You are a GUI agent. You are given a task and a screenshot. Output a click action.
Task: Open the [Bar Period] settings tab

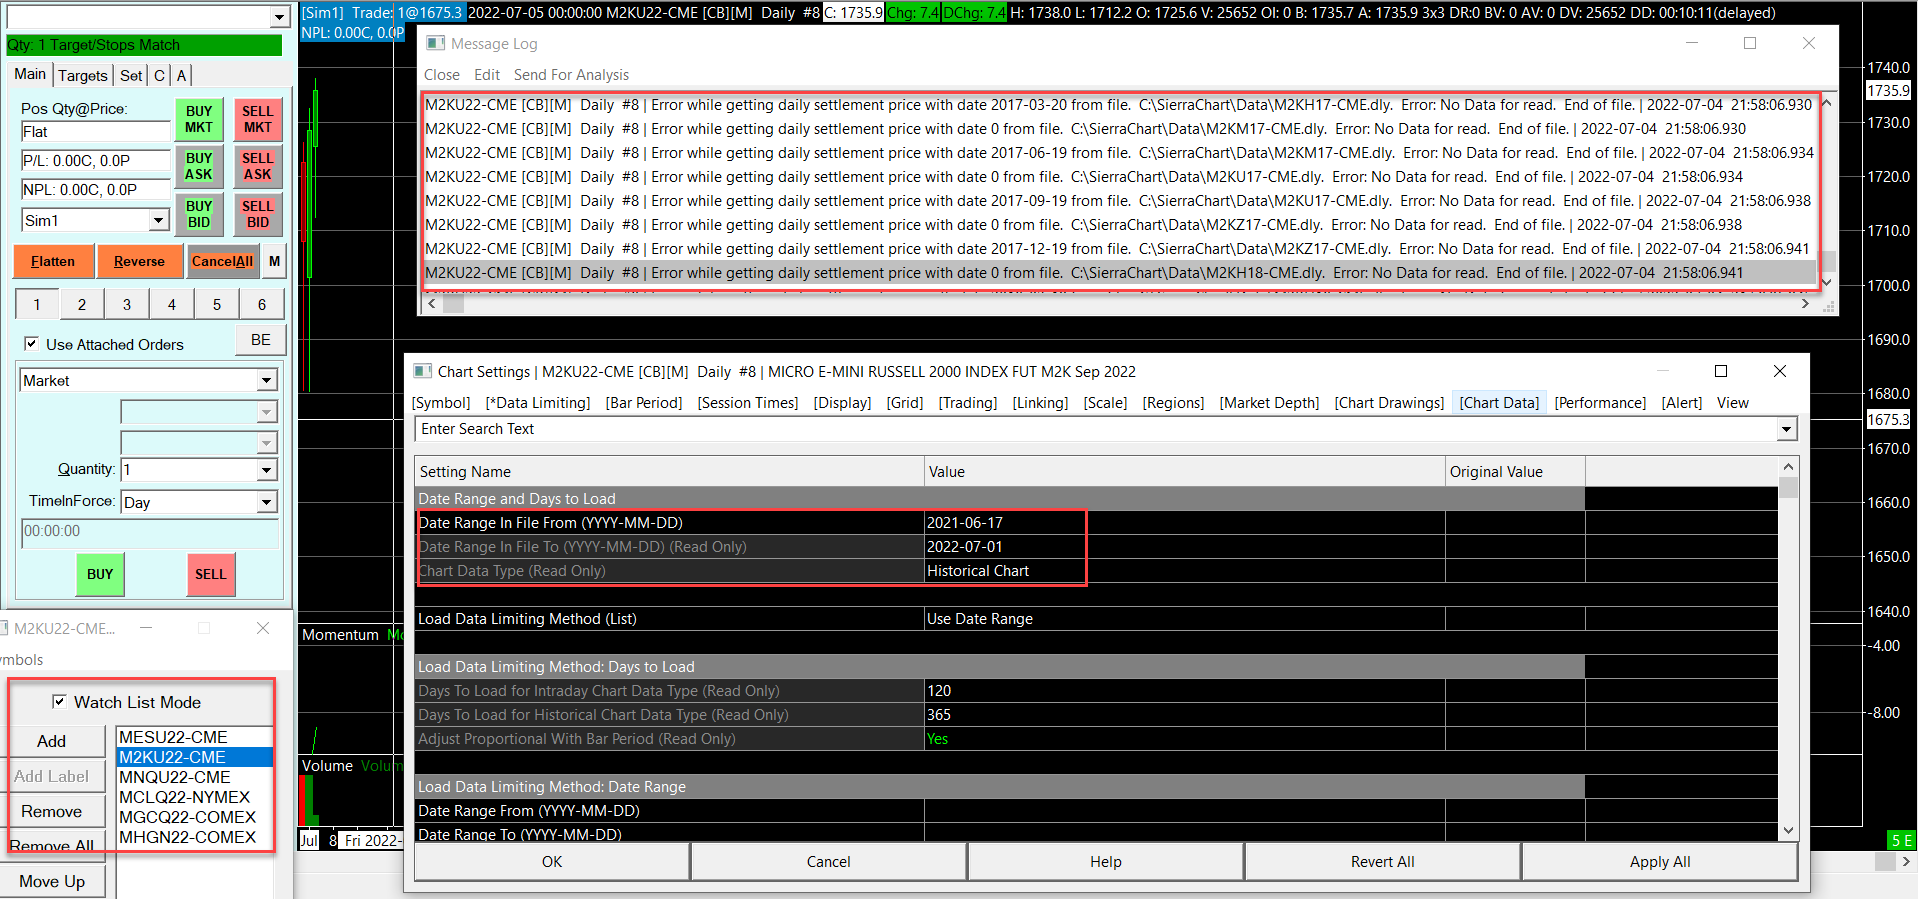pos(644,402)
